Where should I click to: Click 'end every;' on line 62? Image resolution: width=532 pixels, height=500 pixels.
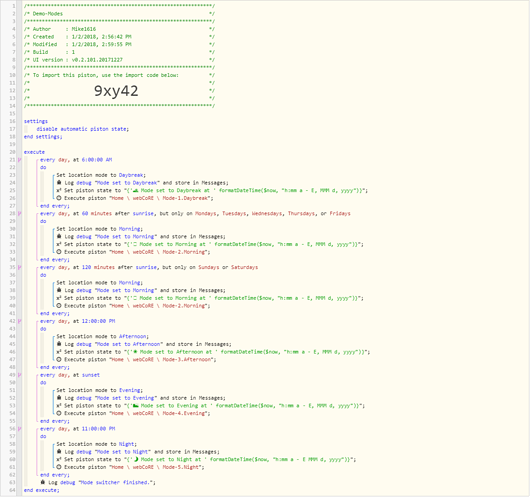(x=55, y=476)
